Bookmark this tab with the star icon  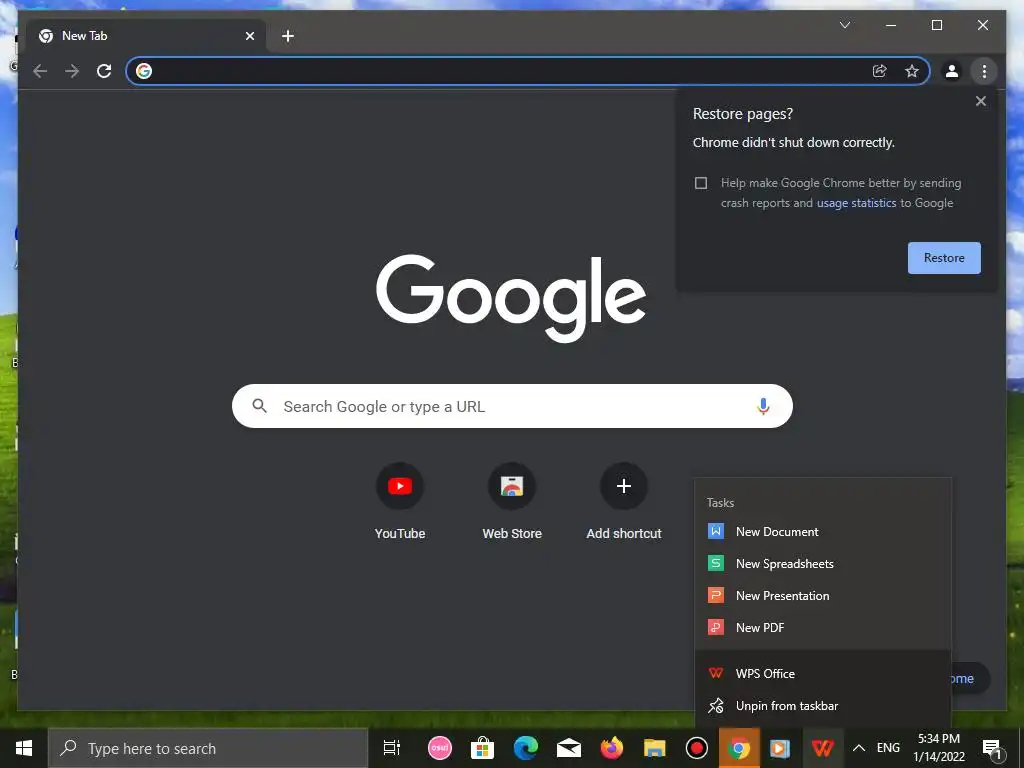(912, 71)
